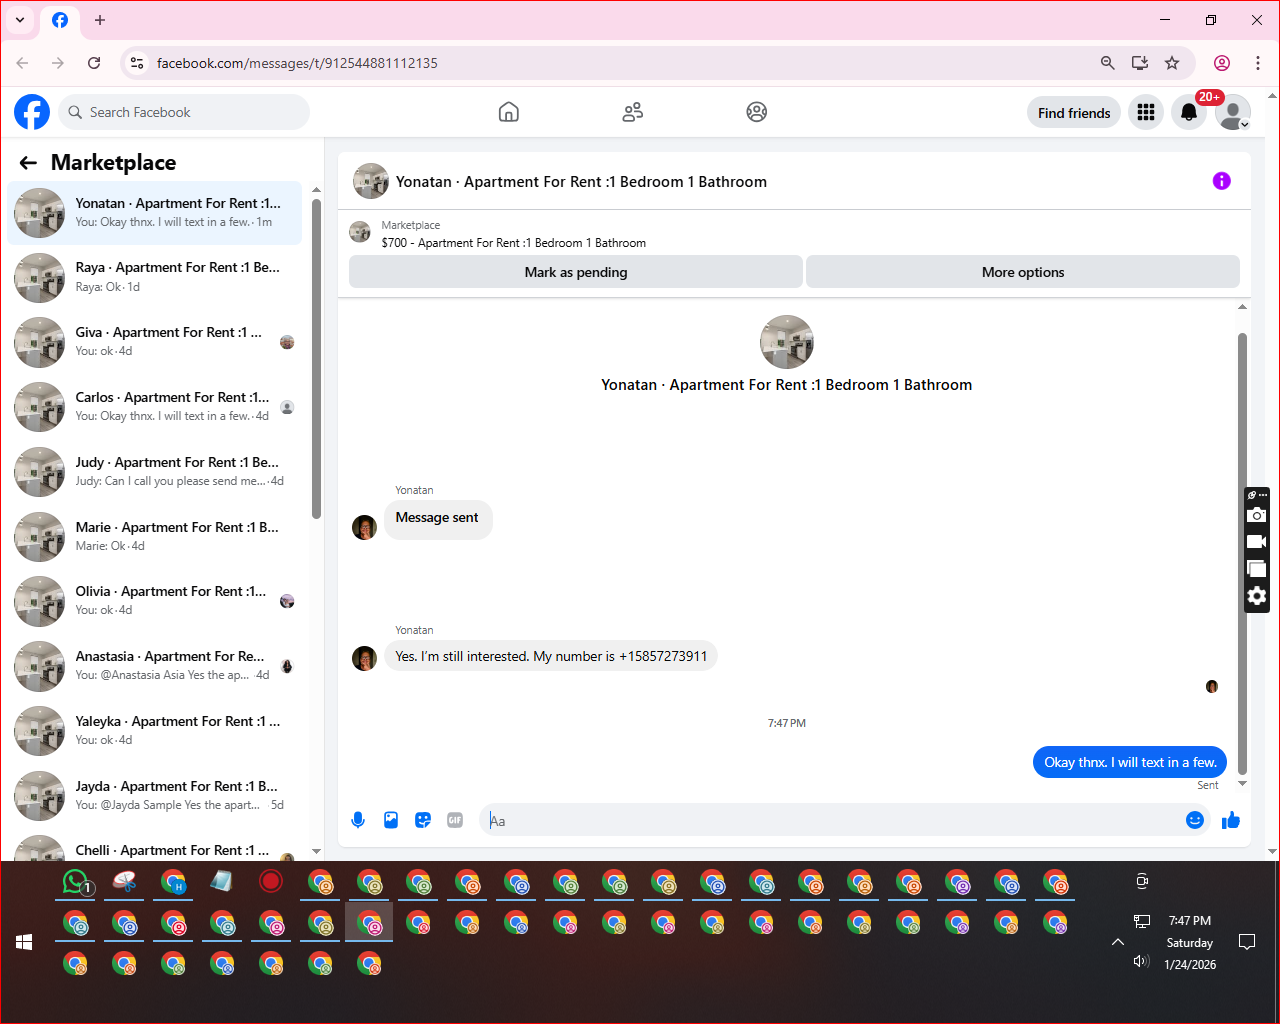Take a screenshot with the camera icon
The height and width of the screenshot is (1024, 1280).
click(x=1257, y=515)
